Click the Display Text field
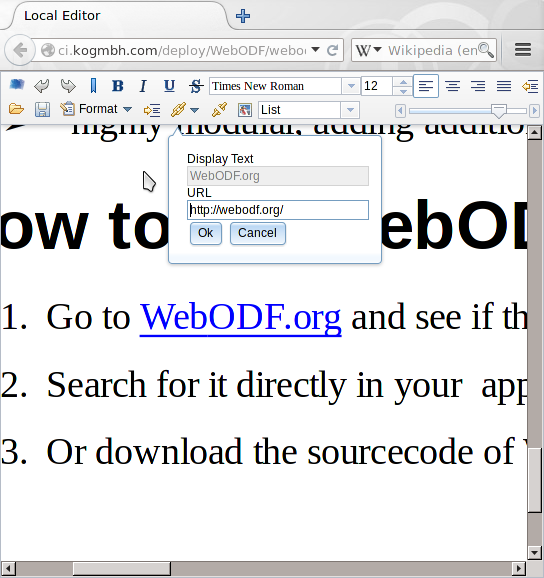 [x=278, y=176]
